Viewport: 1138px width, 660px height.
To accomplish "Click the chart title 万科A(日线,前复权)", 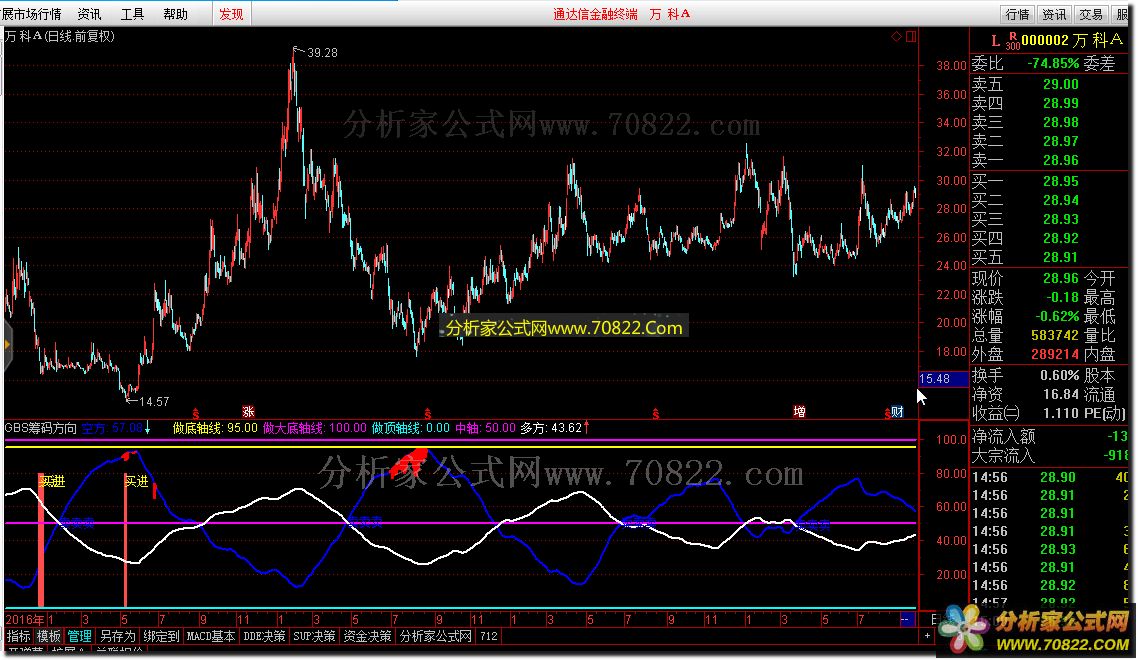I will pyautogui.click(x=59, y=36).
